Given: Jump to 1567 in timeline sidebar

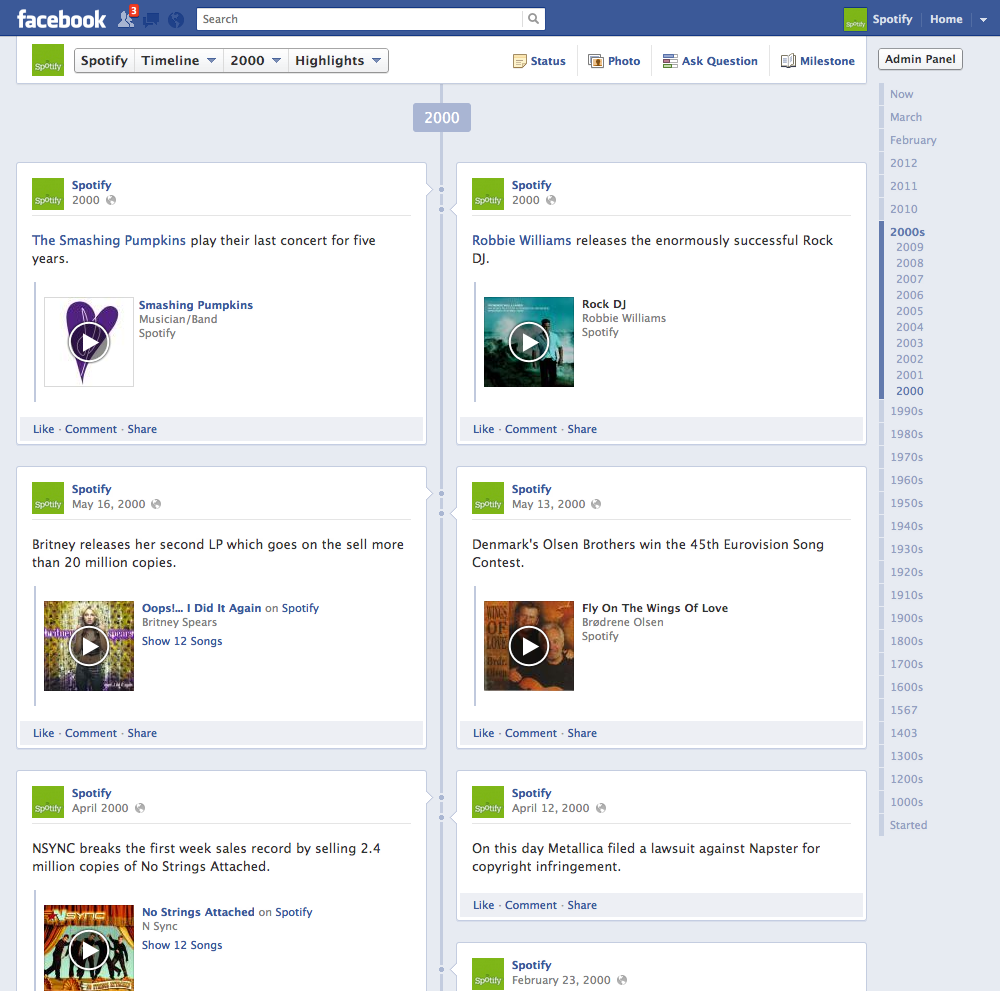Looking at the screenshot, I should (904, 710).
